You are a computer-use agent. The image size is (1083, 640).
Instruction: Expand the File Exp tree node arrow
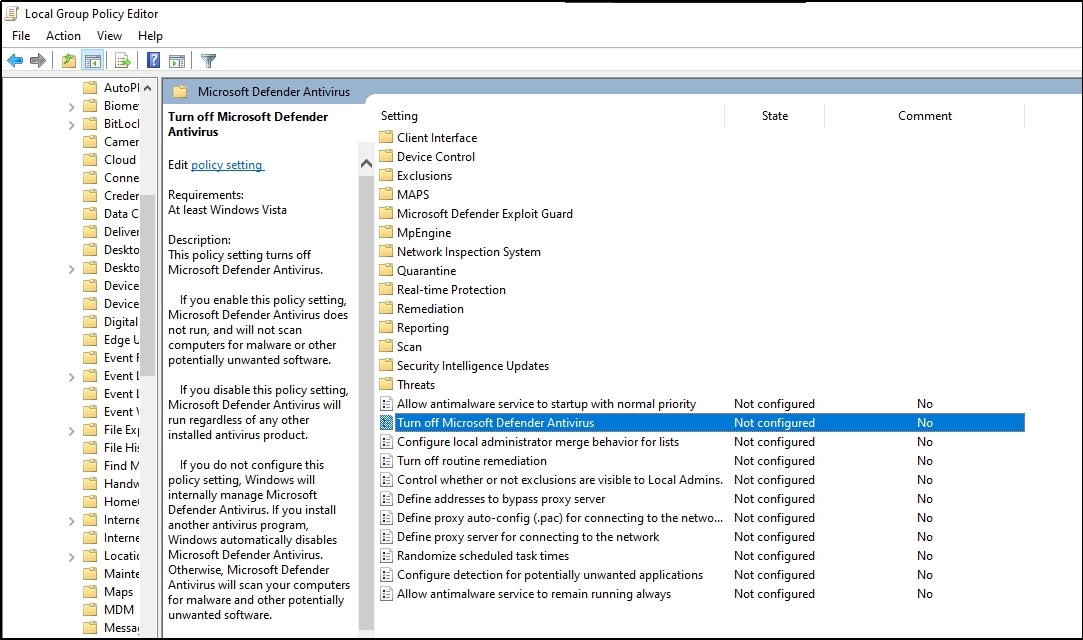point(72,430)
